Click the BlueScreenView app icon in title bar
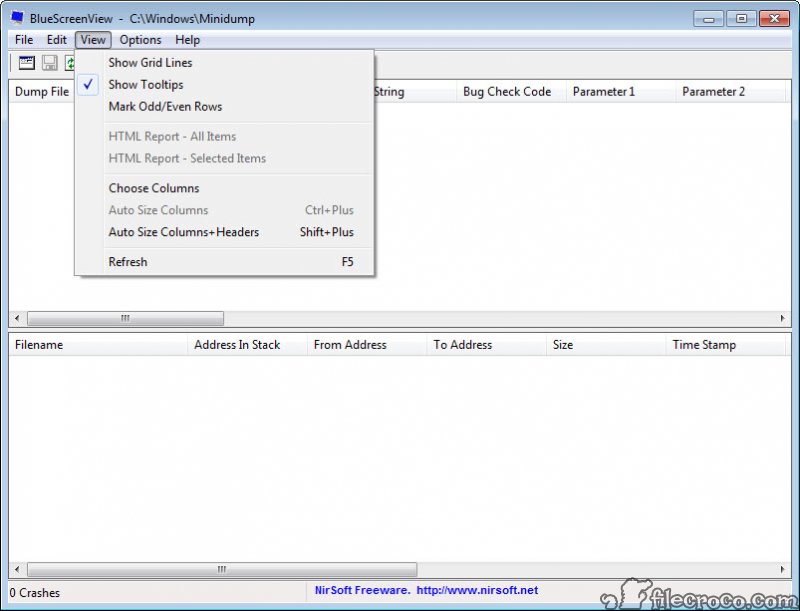800x611 pixels. pyautogui.click(x=17, y=18)
